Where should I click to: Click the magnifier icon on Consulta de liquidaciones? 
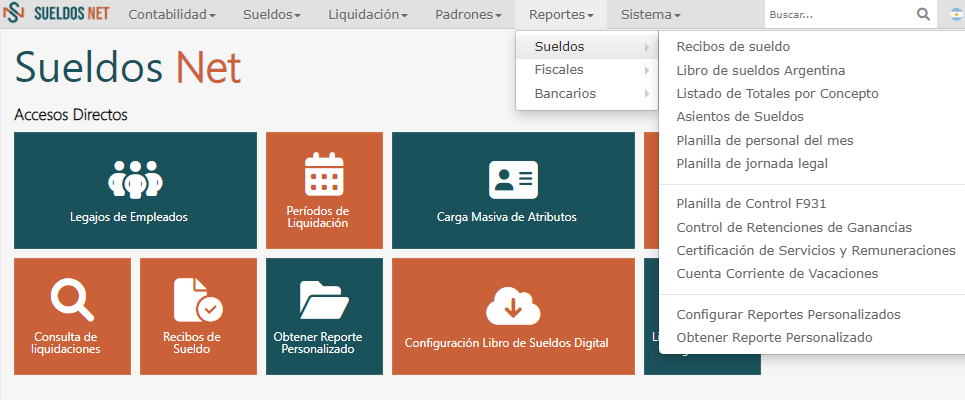72,300
